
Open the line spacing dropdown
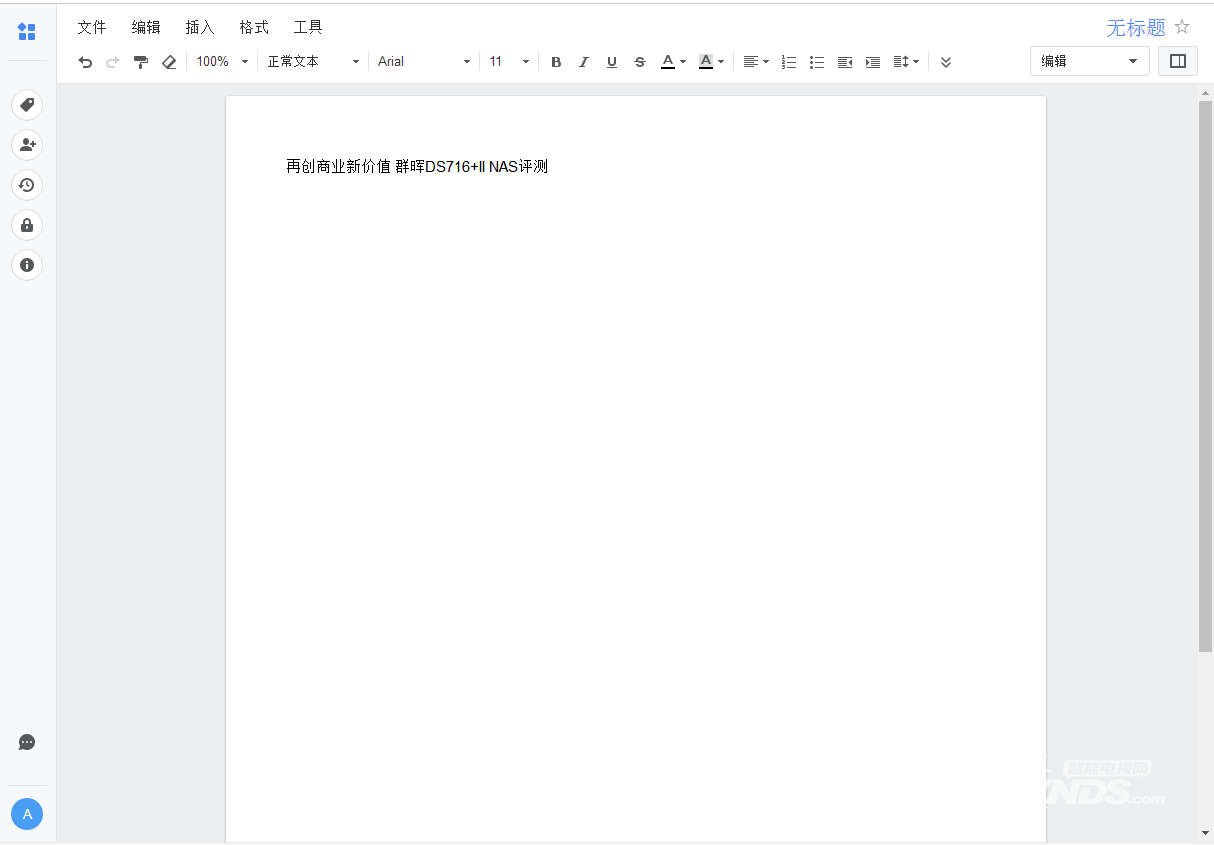click(906, 62)
